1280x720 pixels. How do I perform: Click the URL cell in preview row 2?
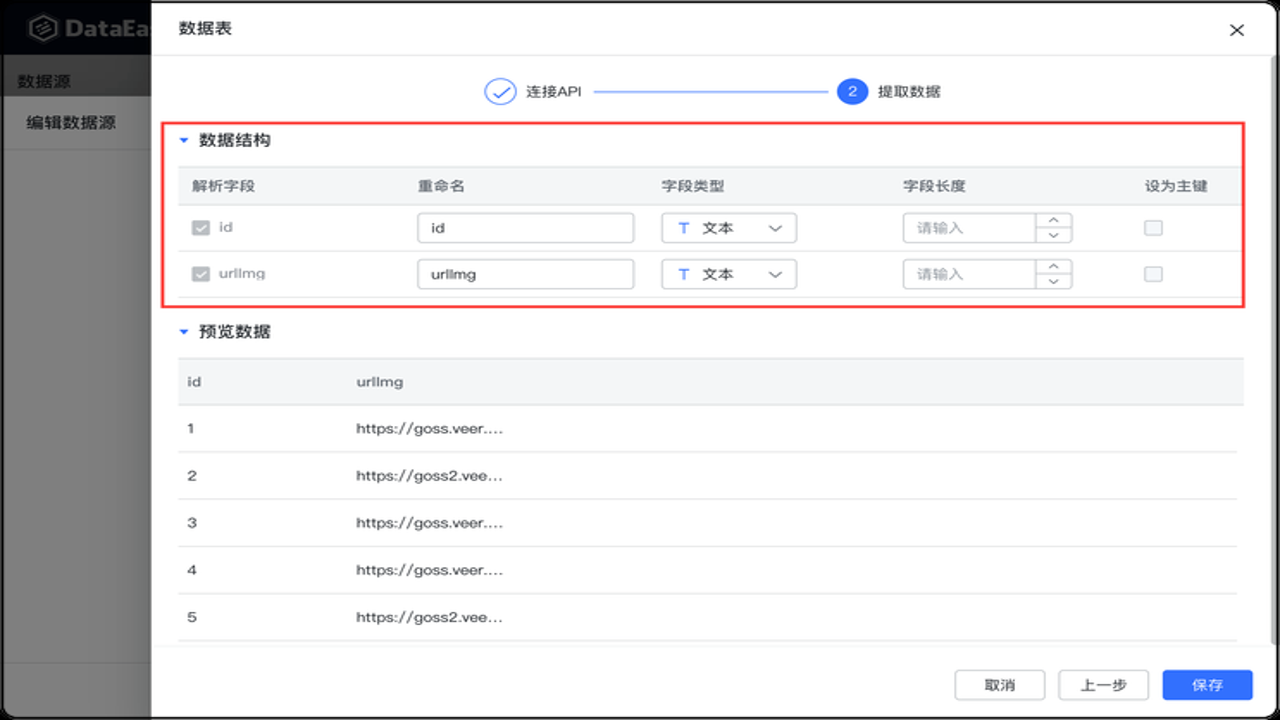point(430,476)
